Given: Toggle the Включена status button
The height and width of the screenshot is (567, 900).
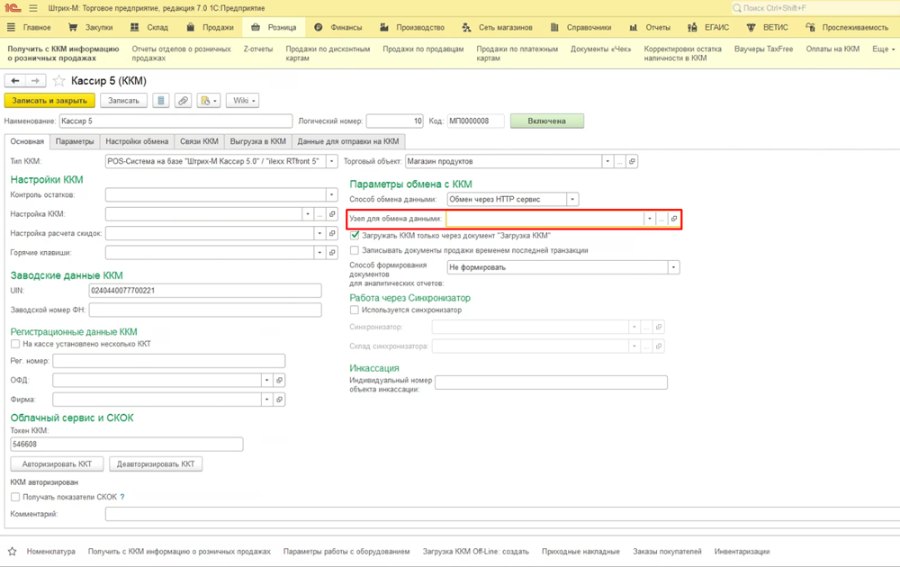Looking at the screenshot, I should point(546,121).
